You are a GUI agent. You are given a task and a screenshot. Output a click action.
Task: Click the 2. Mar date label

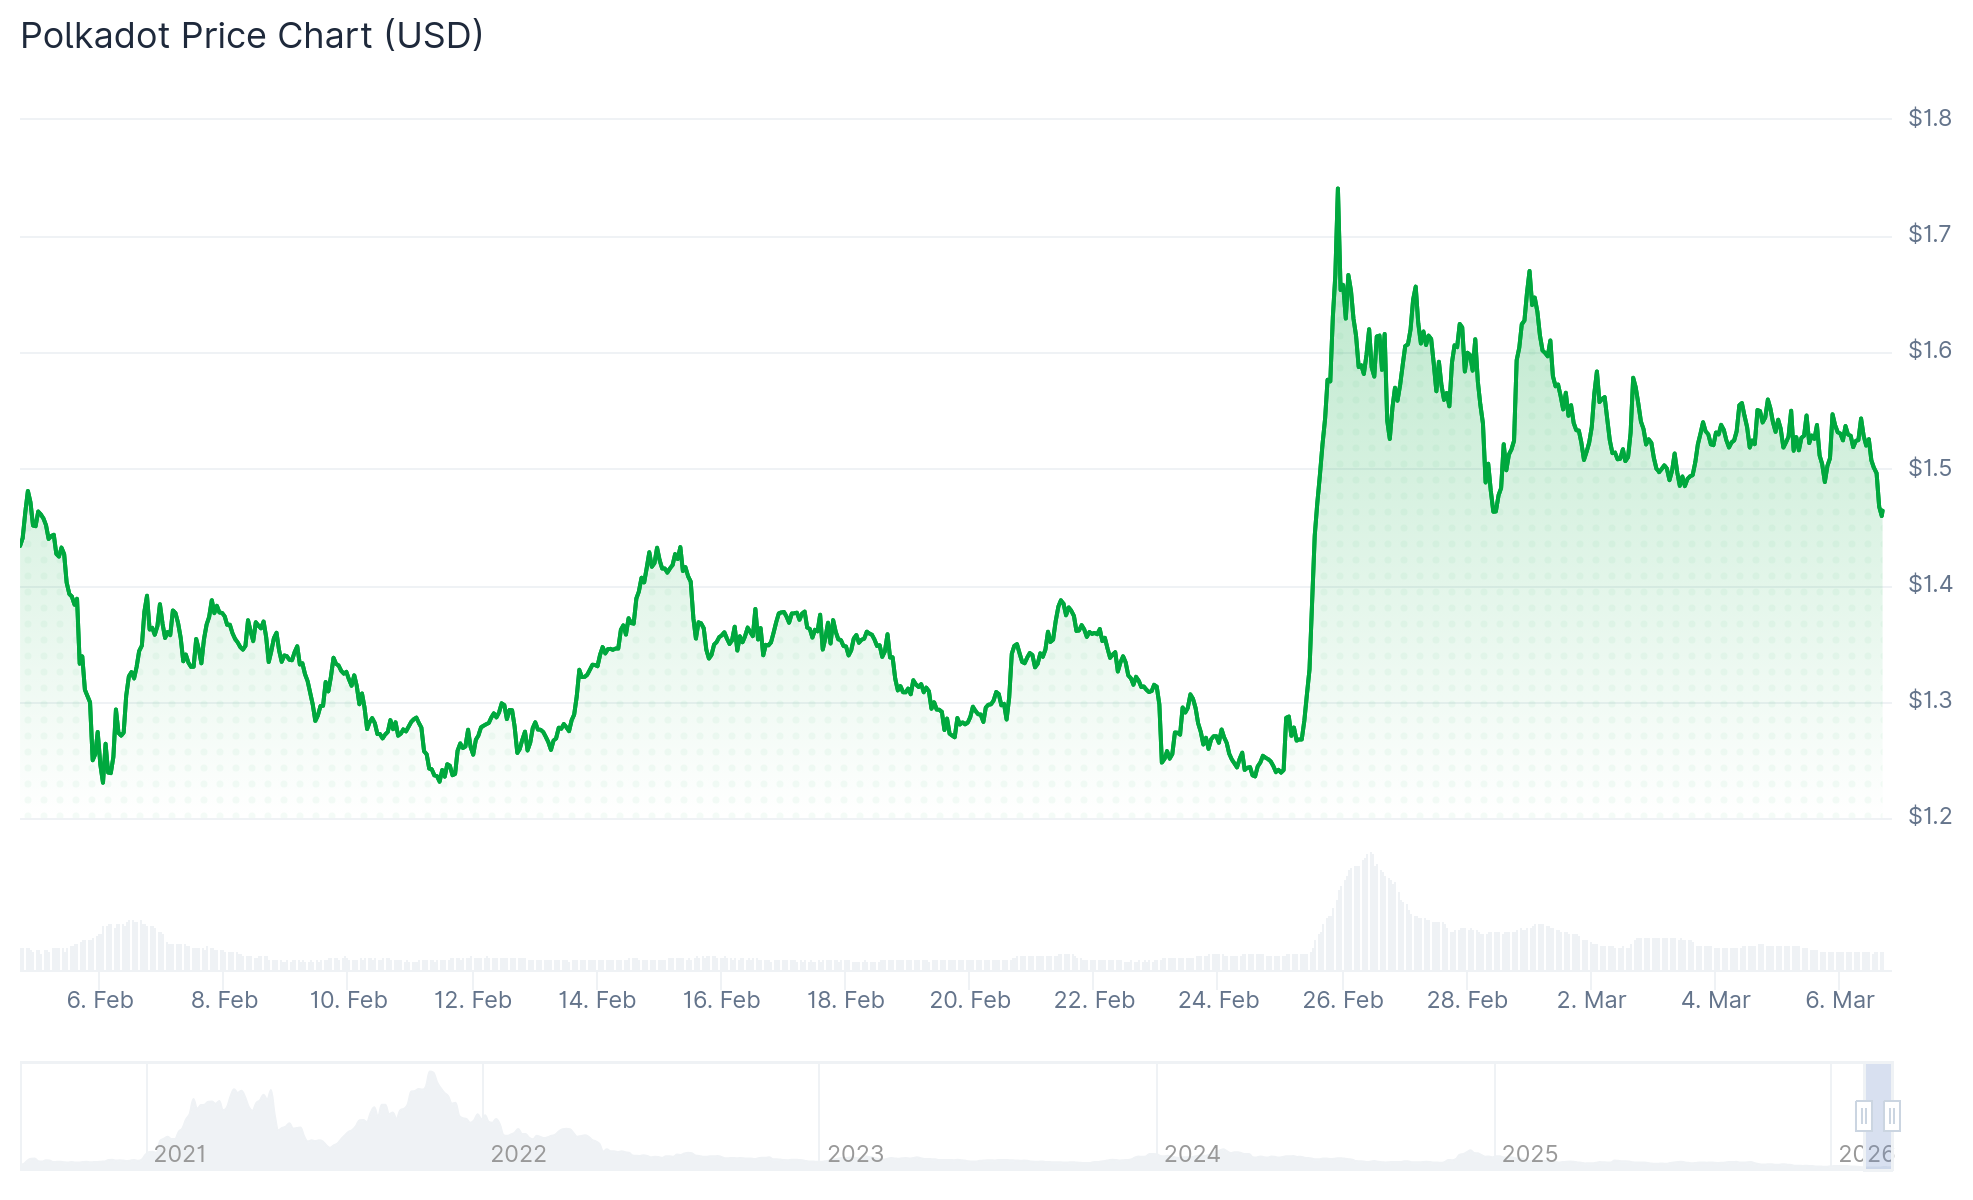click(1591, 1000)
